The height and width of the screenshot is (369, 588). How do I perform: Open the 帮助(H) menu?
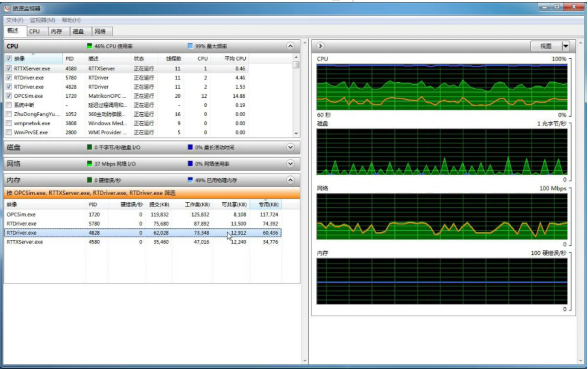[71, 20]
